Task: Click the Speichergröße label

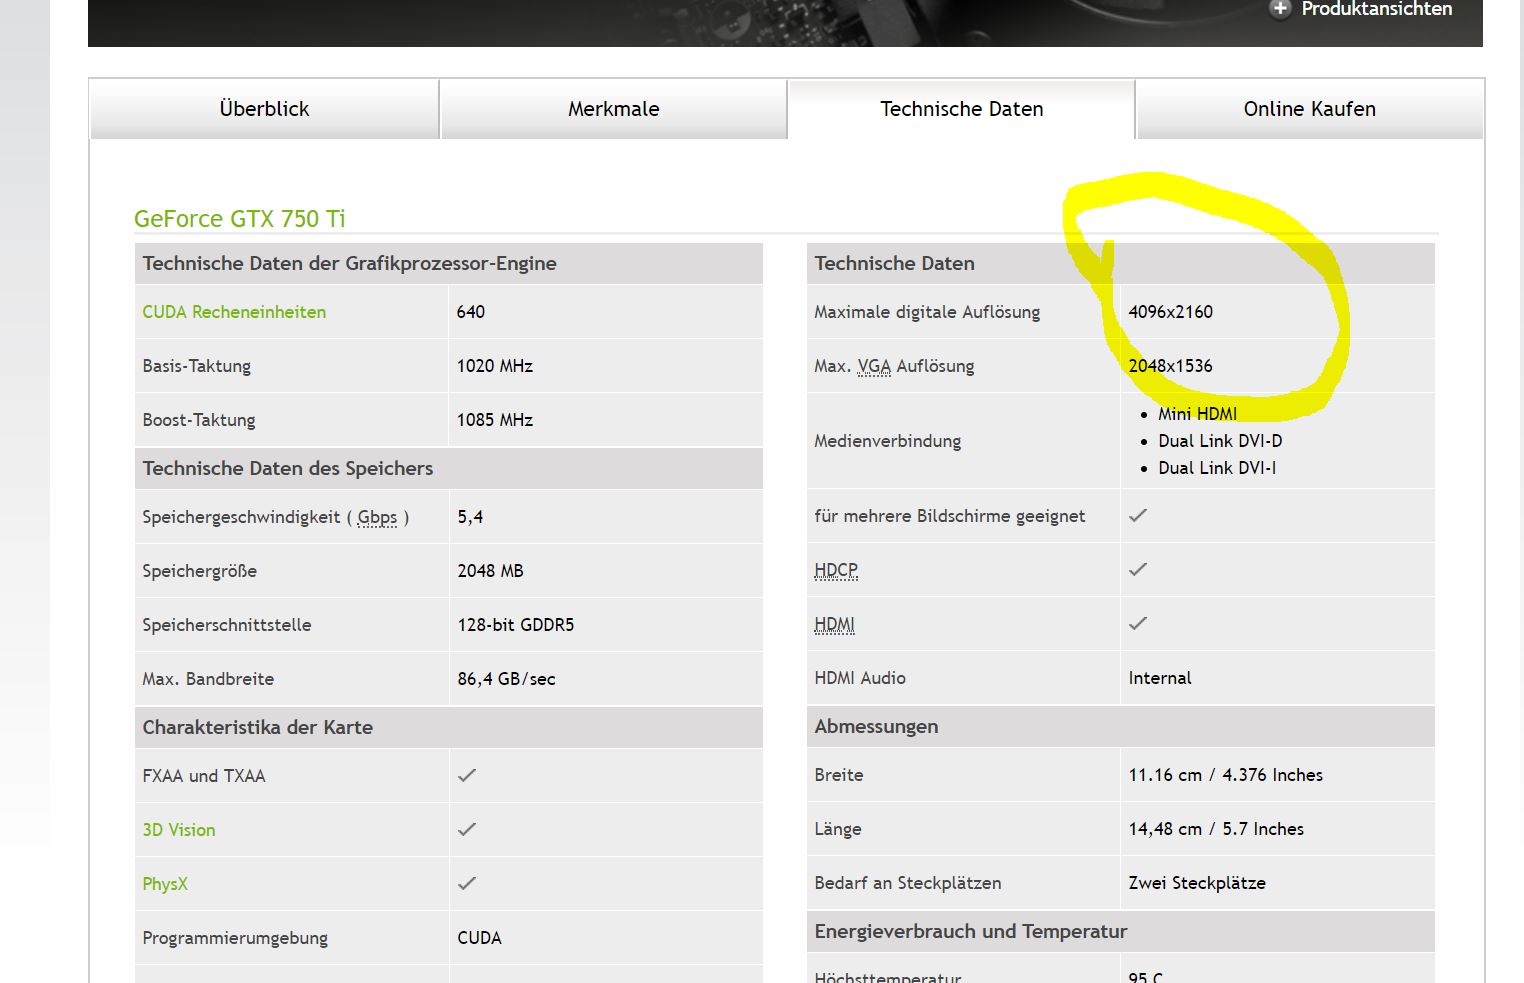Action: 199,571
